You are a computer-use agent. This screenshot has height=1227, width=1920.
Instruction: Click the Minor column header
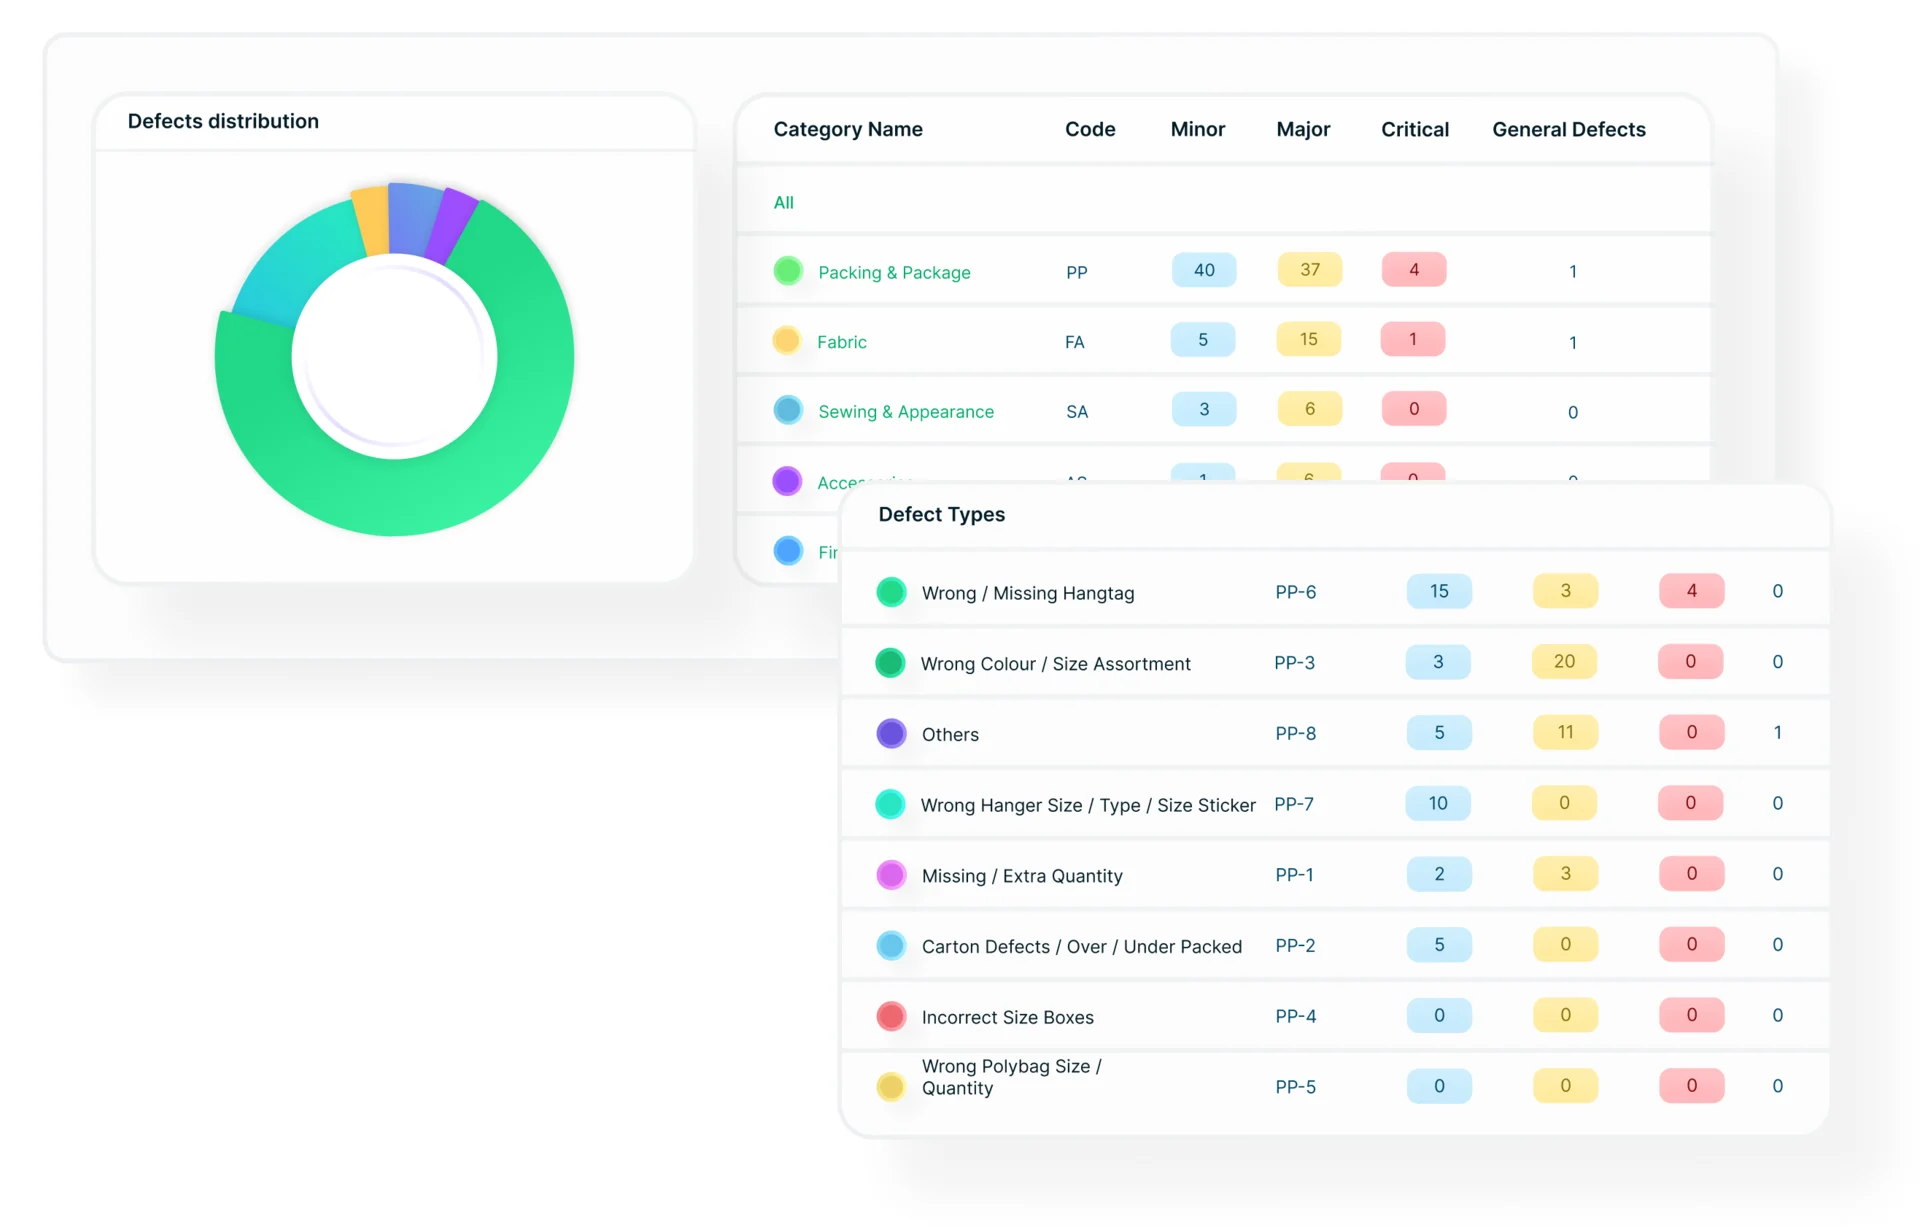click(x=1198, y=130)
